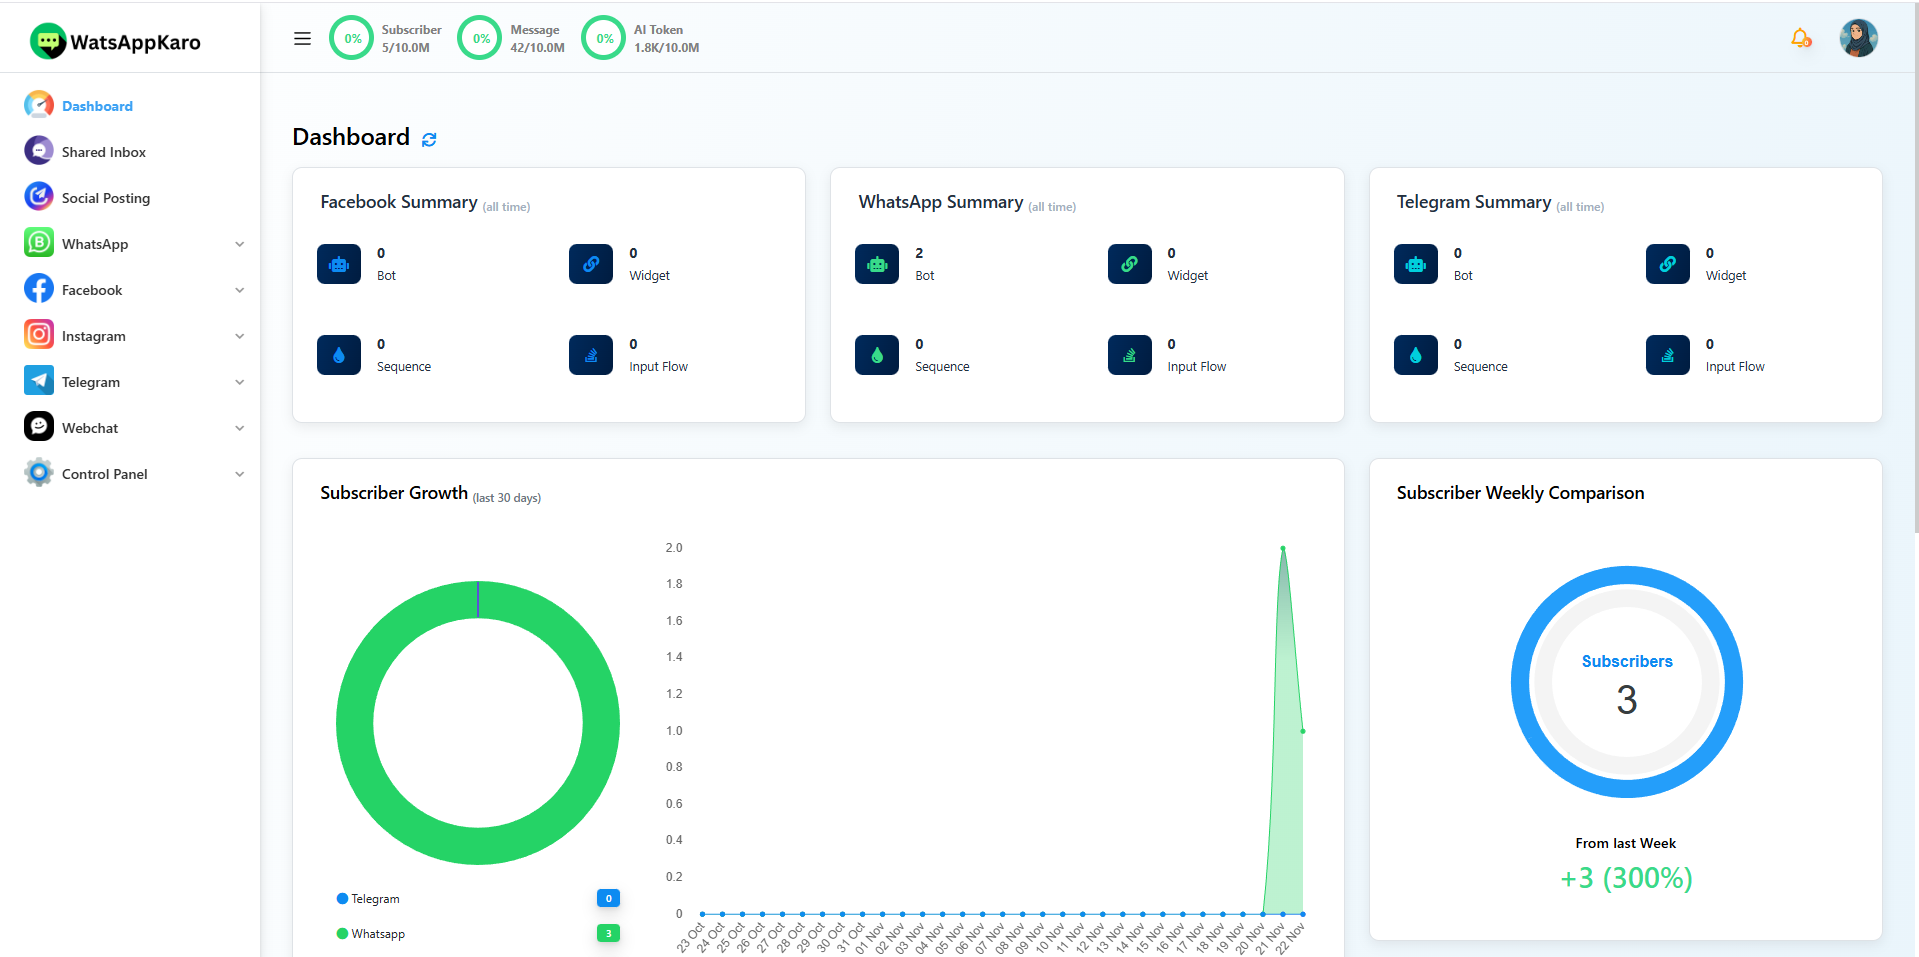Click the WhatsApp sidebar icon

point(39,243)
